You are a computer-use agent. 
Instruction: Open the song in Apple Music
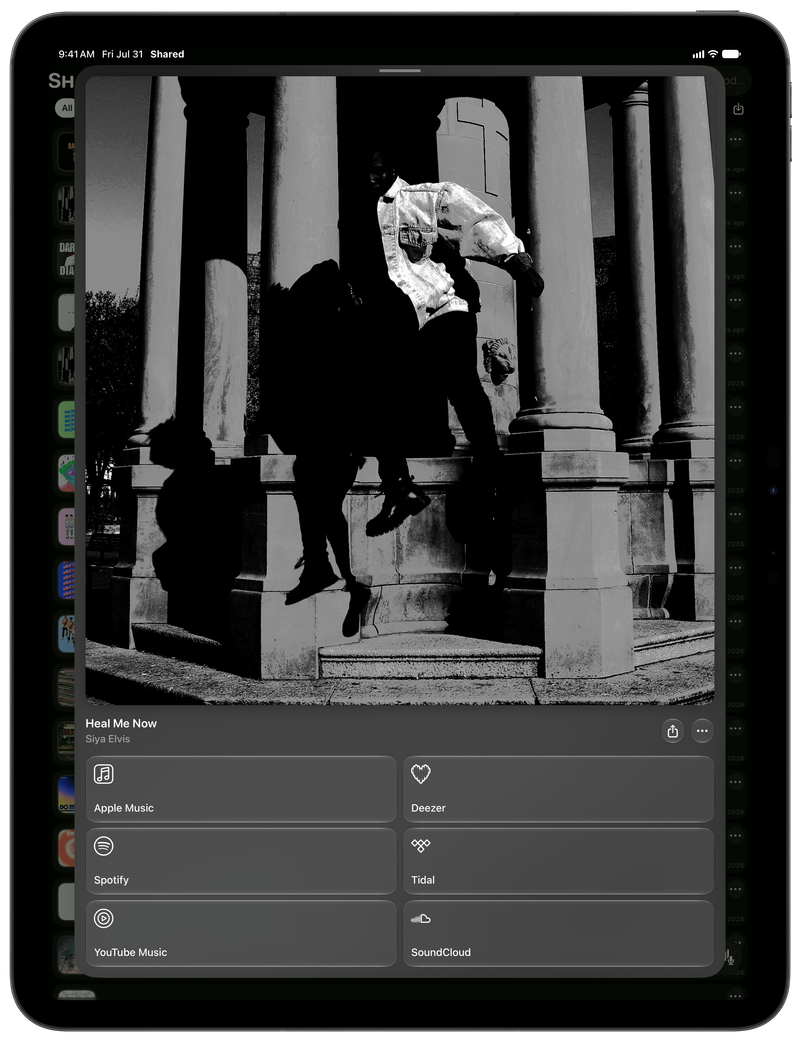[x=241, y=789]
